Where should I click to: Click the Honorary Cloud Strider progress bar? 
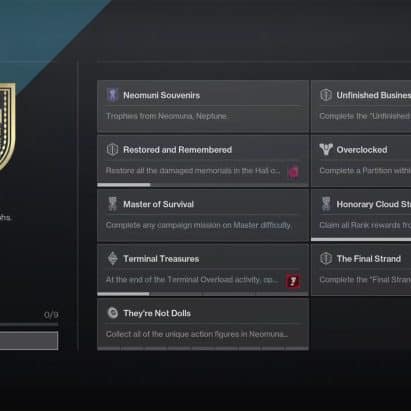pos(361,239)
